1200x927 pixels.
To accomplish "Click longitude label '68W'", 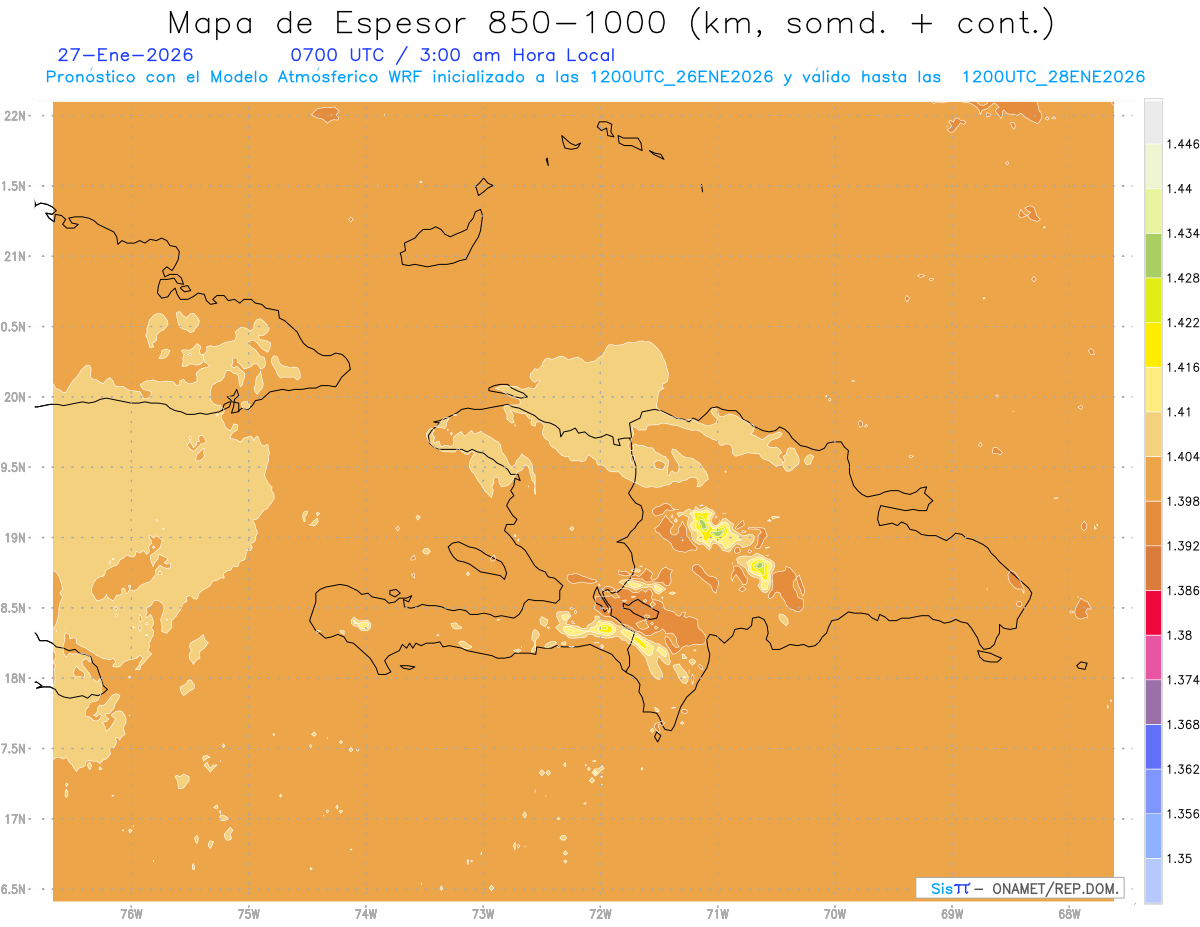I will (1069, 913).
